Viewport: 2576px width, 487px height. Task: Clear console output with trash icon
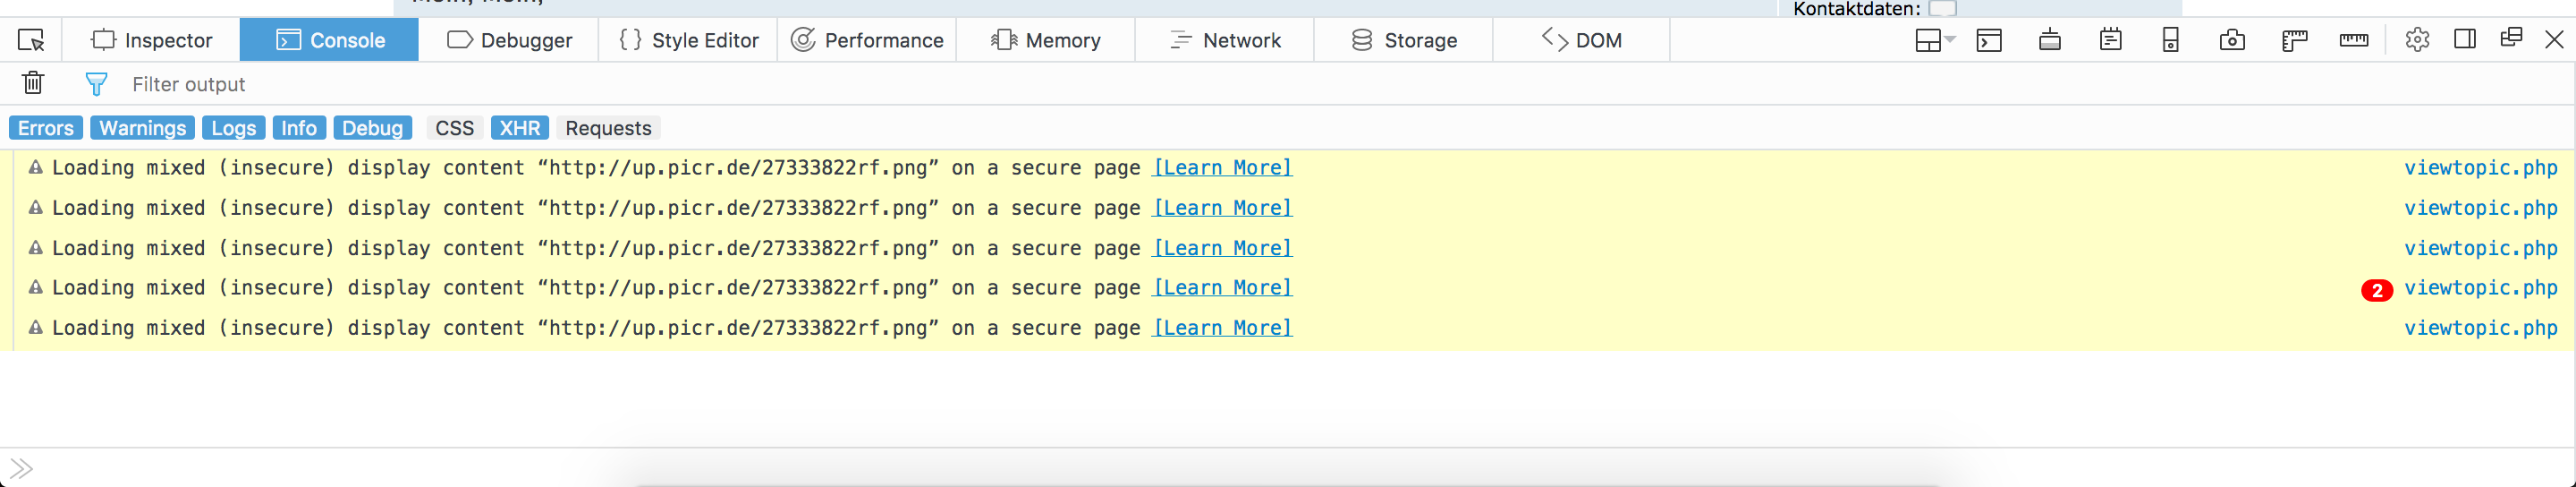tap(33, 83)
